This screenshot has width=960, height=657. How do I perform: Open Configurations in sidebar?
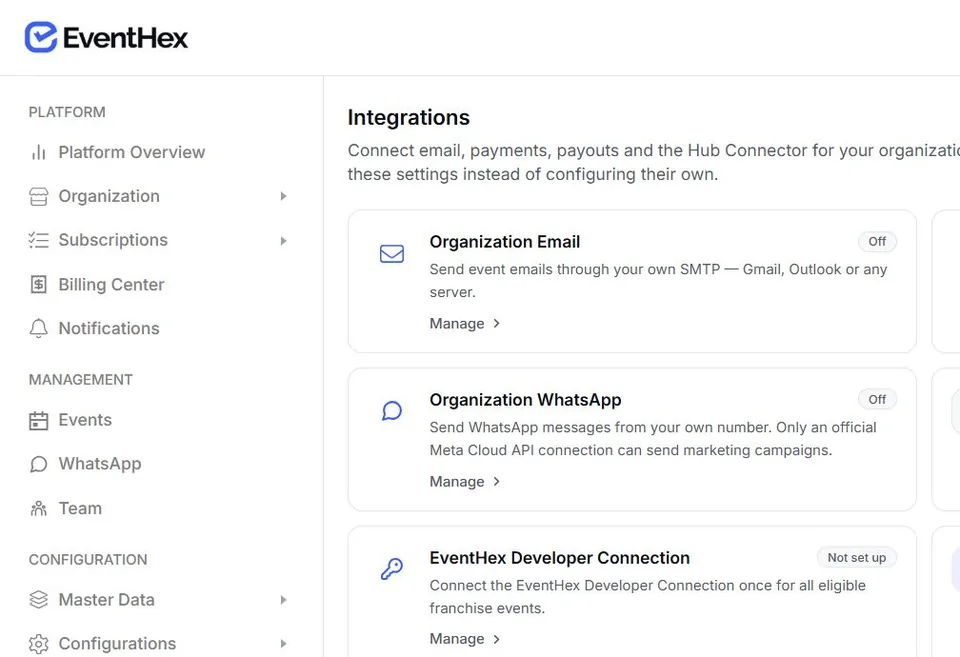[x=117, y=644]
